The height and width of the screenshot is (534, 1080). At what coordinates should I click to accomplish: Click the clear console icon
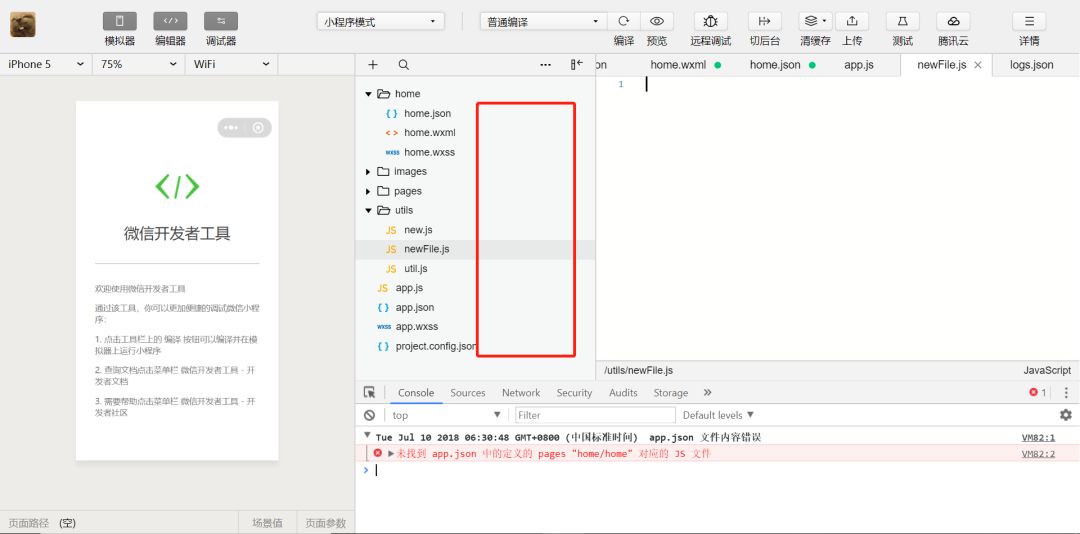370,415
